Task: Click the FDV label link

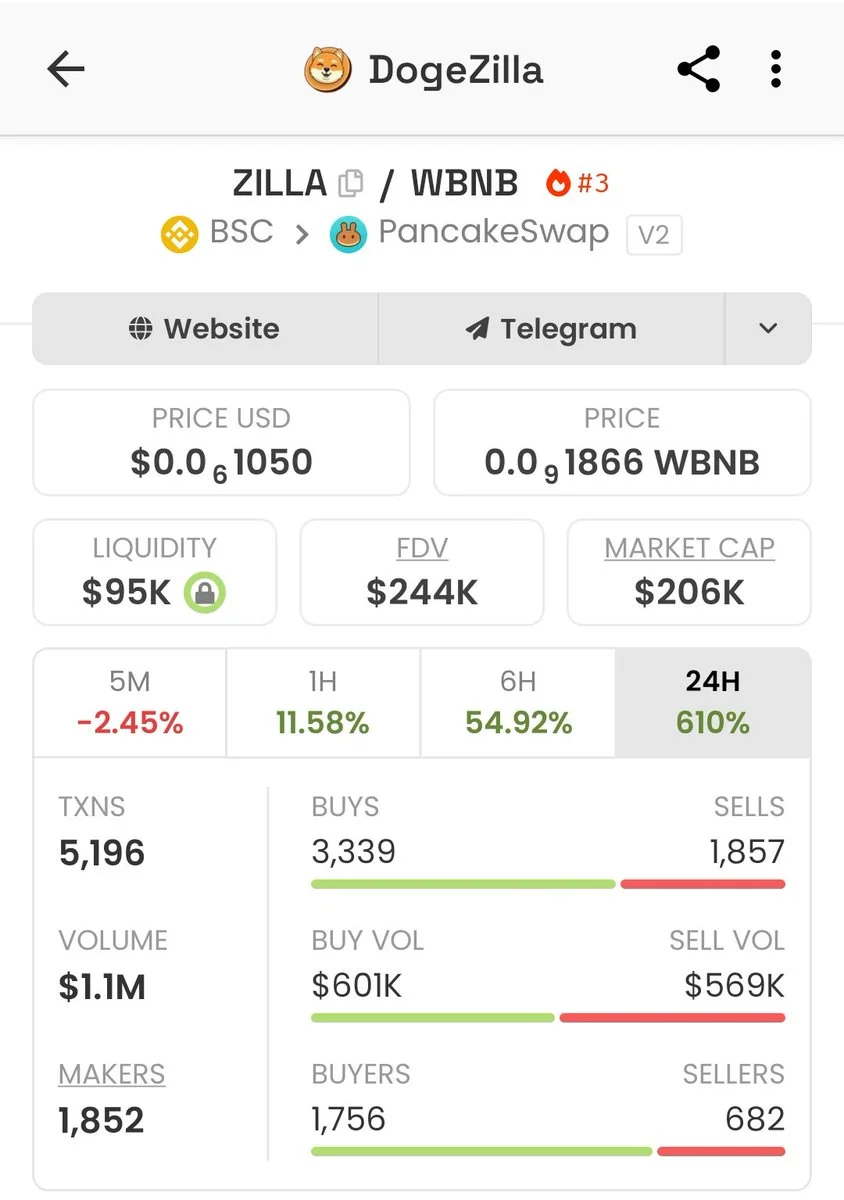Action: (422, 548)
